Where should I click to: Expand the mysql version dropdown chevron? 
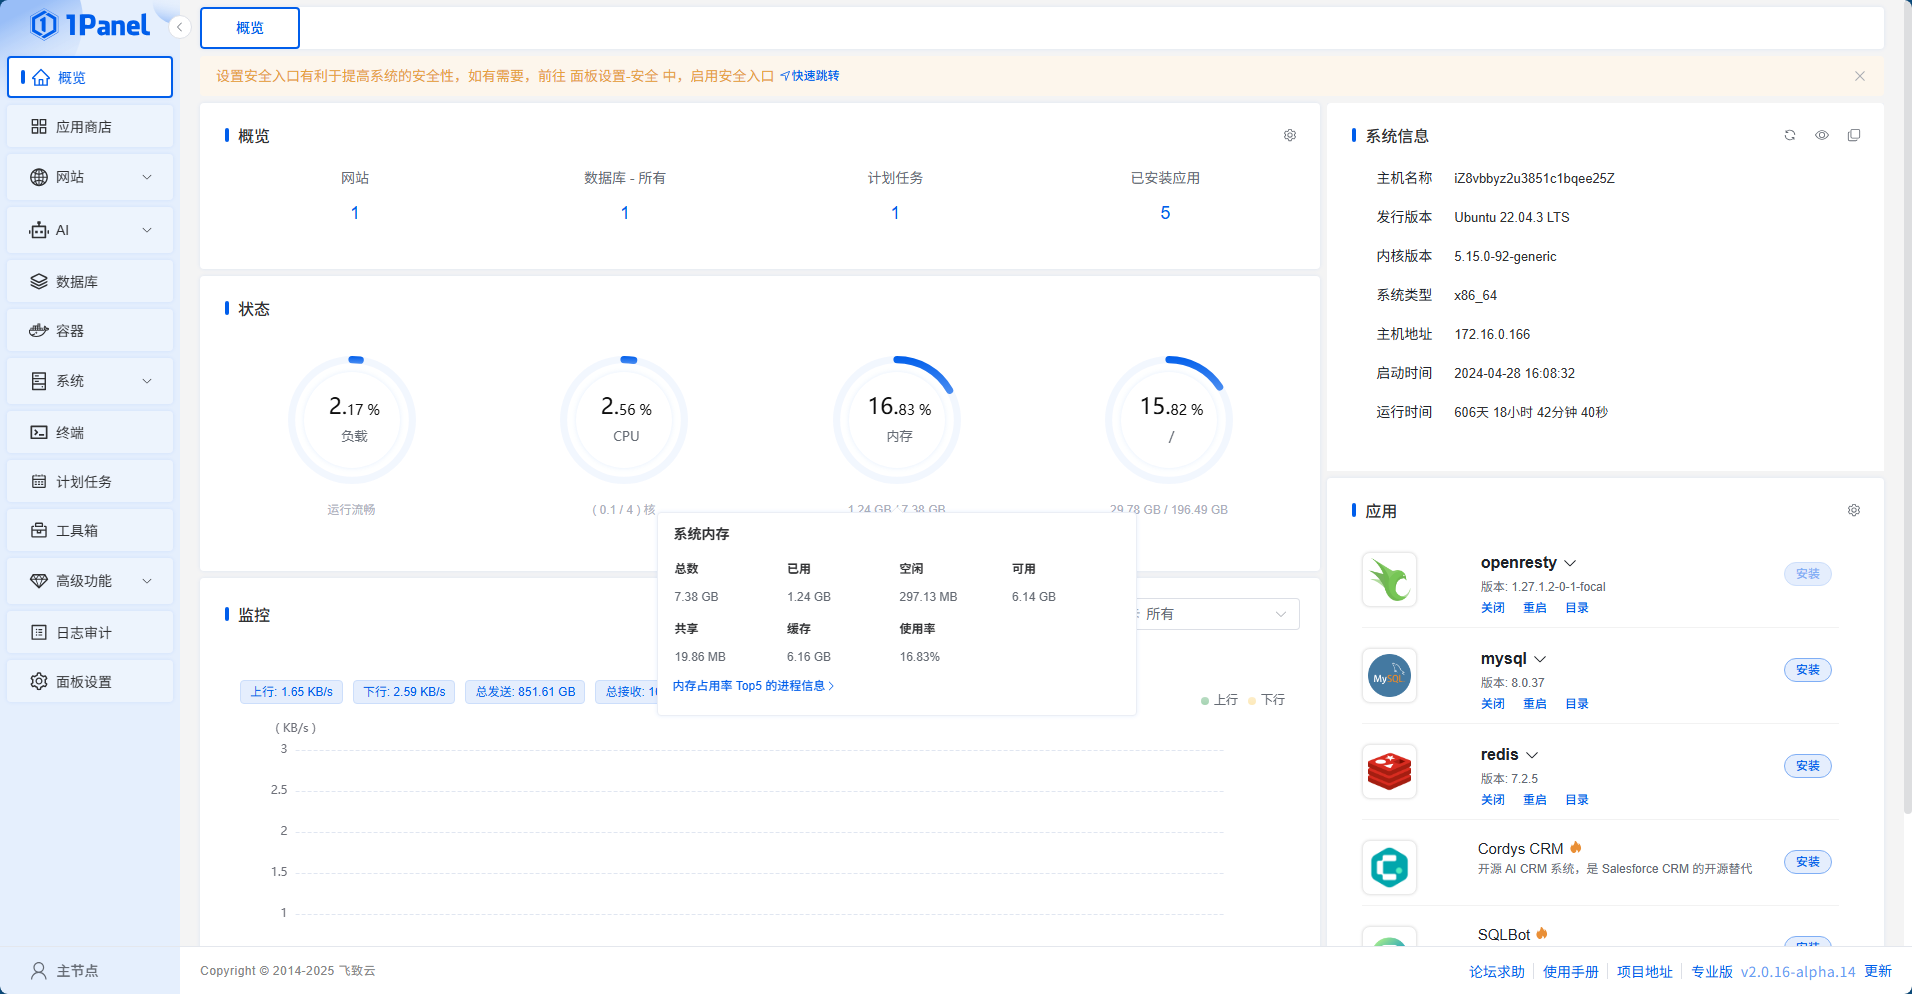coord(1540,659)
